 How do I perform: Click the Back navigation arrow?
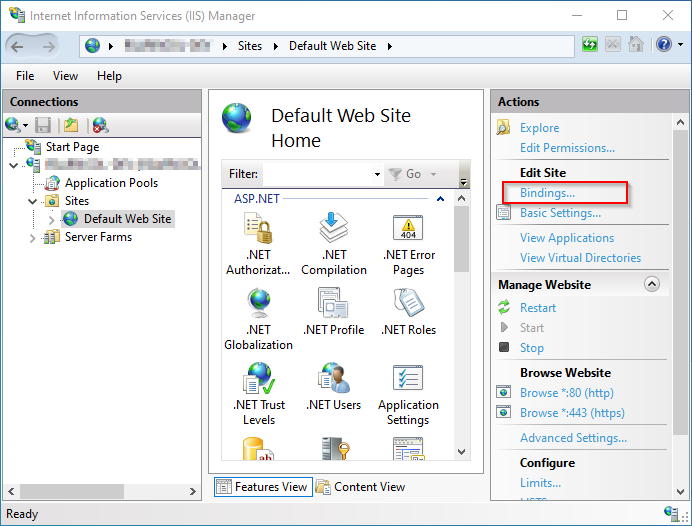(x=17, y=46)
